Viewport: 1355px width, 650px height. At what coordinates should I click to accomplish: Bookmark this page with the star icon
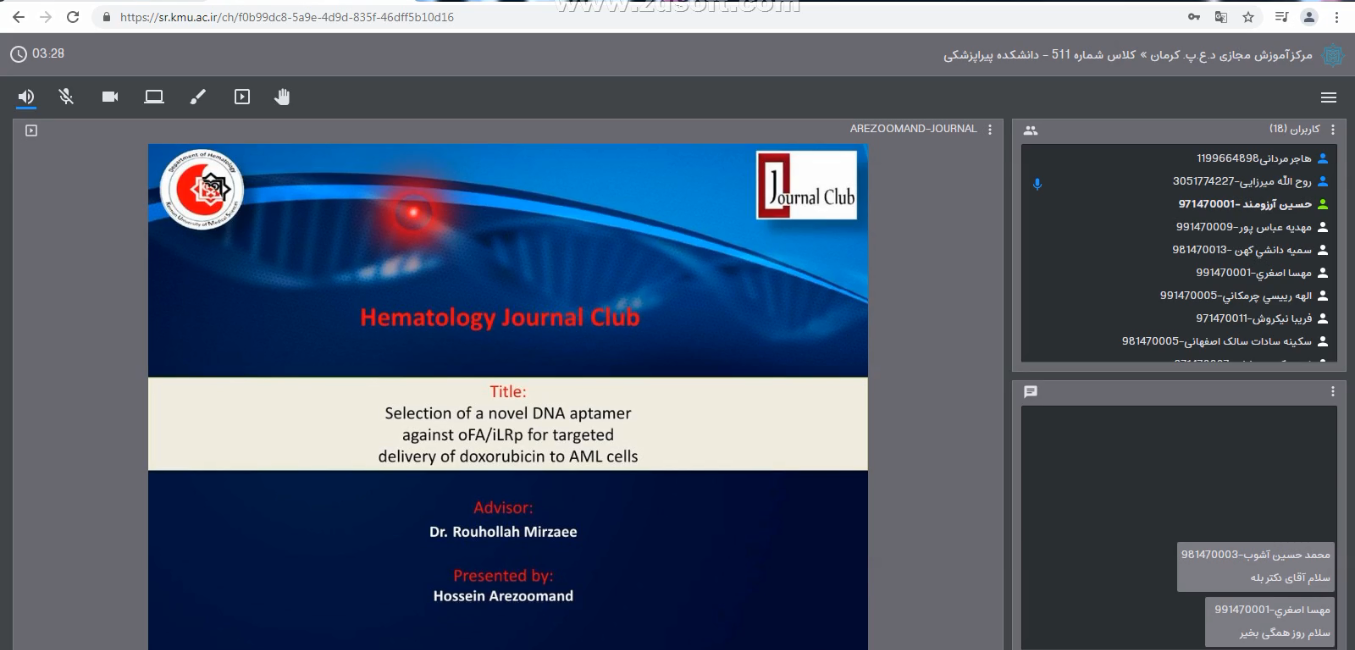[x=1248, y=17]
